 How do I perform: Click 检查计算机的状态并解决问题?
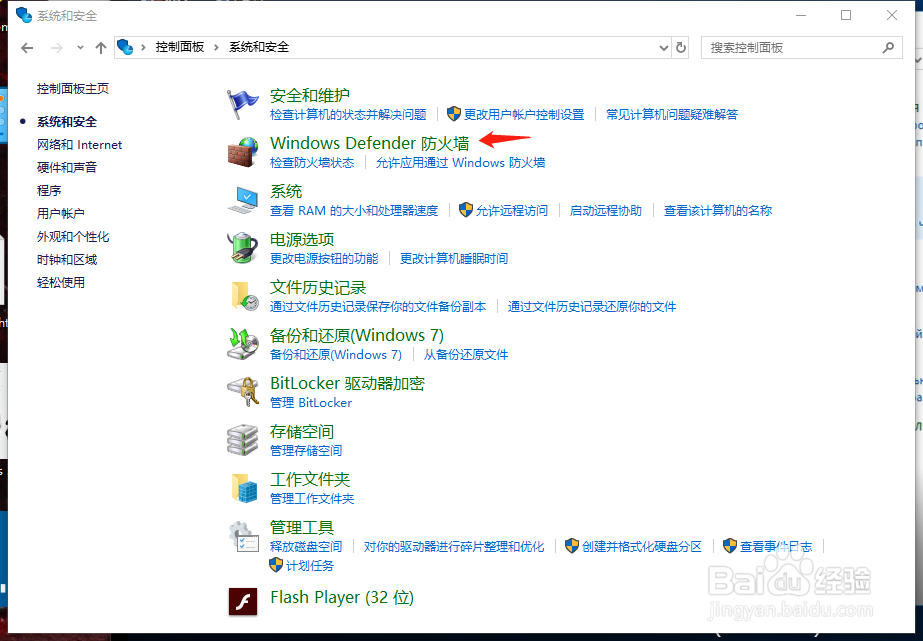tap(348, 114)
